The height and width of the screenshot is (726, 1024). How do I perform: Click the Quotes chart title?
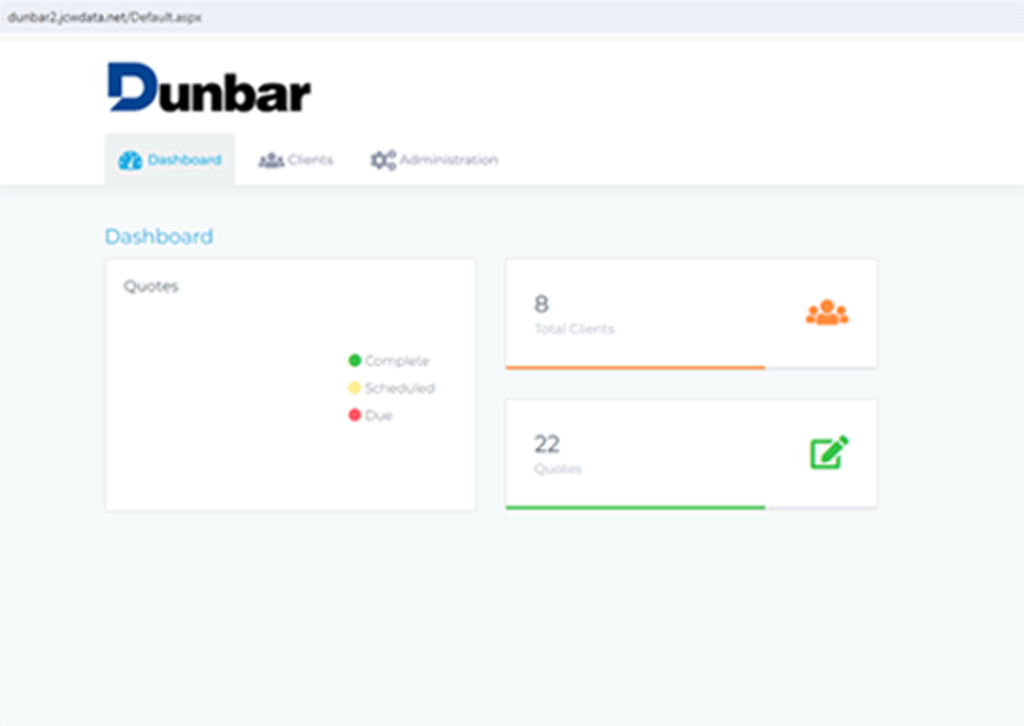point(151,287)
